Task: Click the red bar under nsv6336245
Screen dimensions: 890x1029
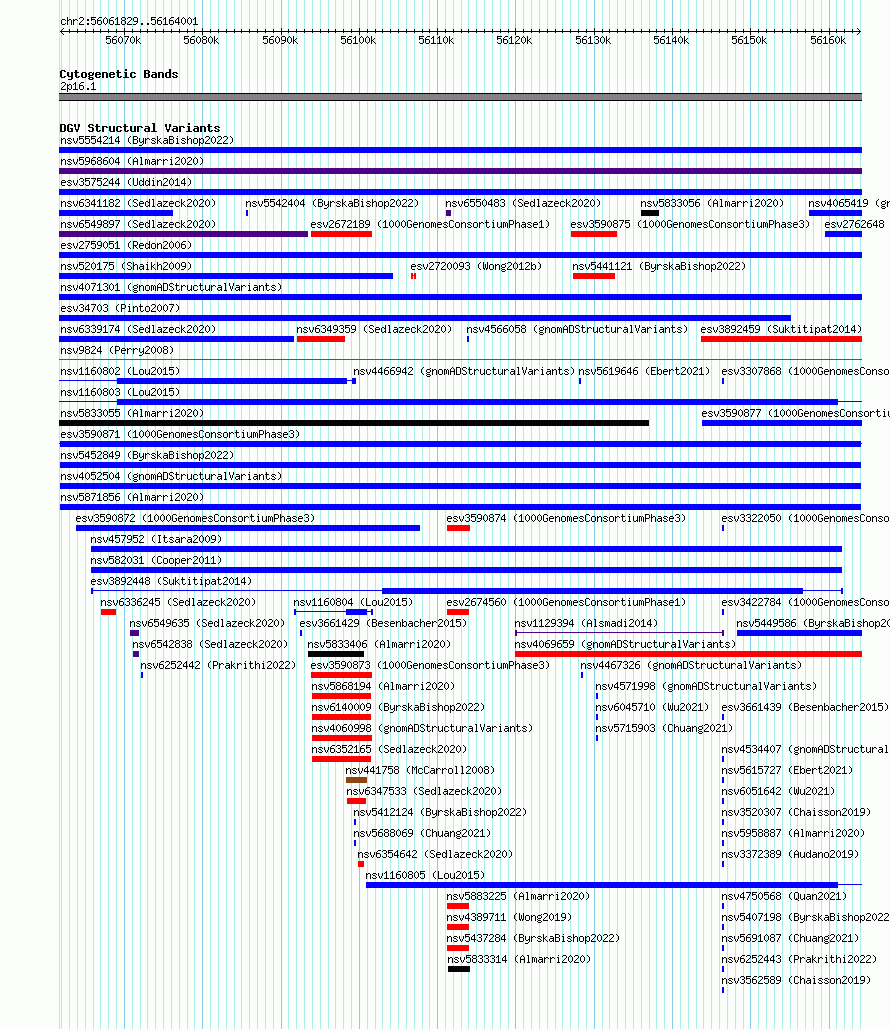Action: 108,612
